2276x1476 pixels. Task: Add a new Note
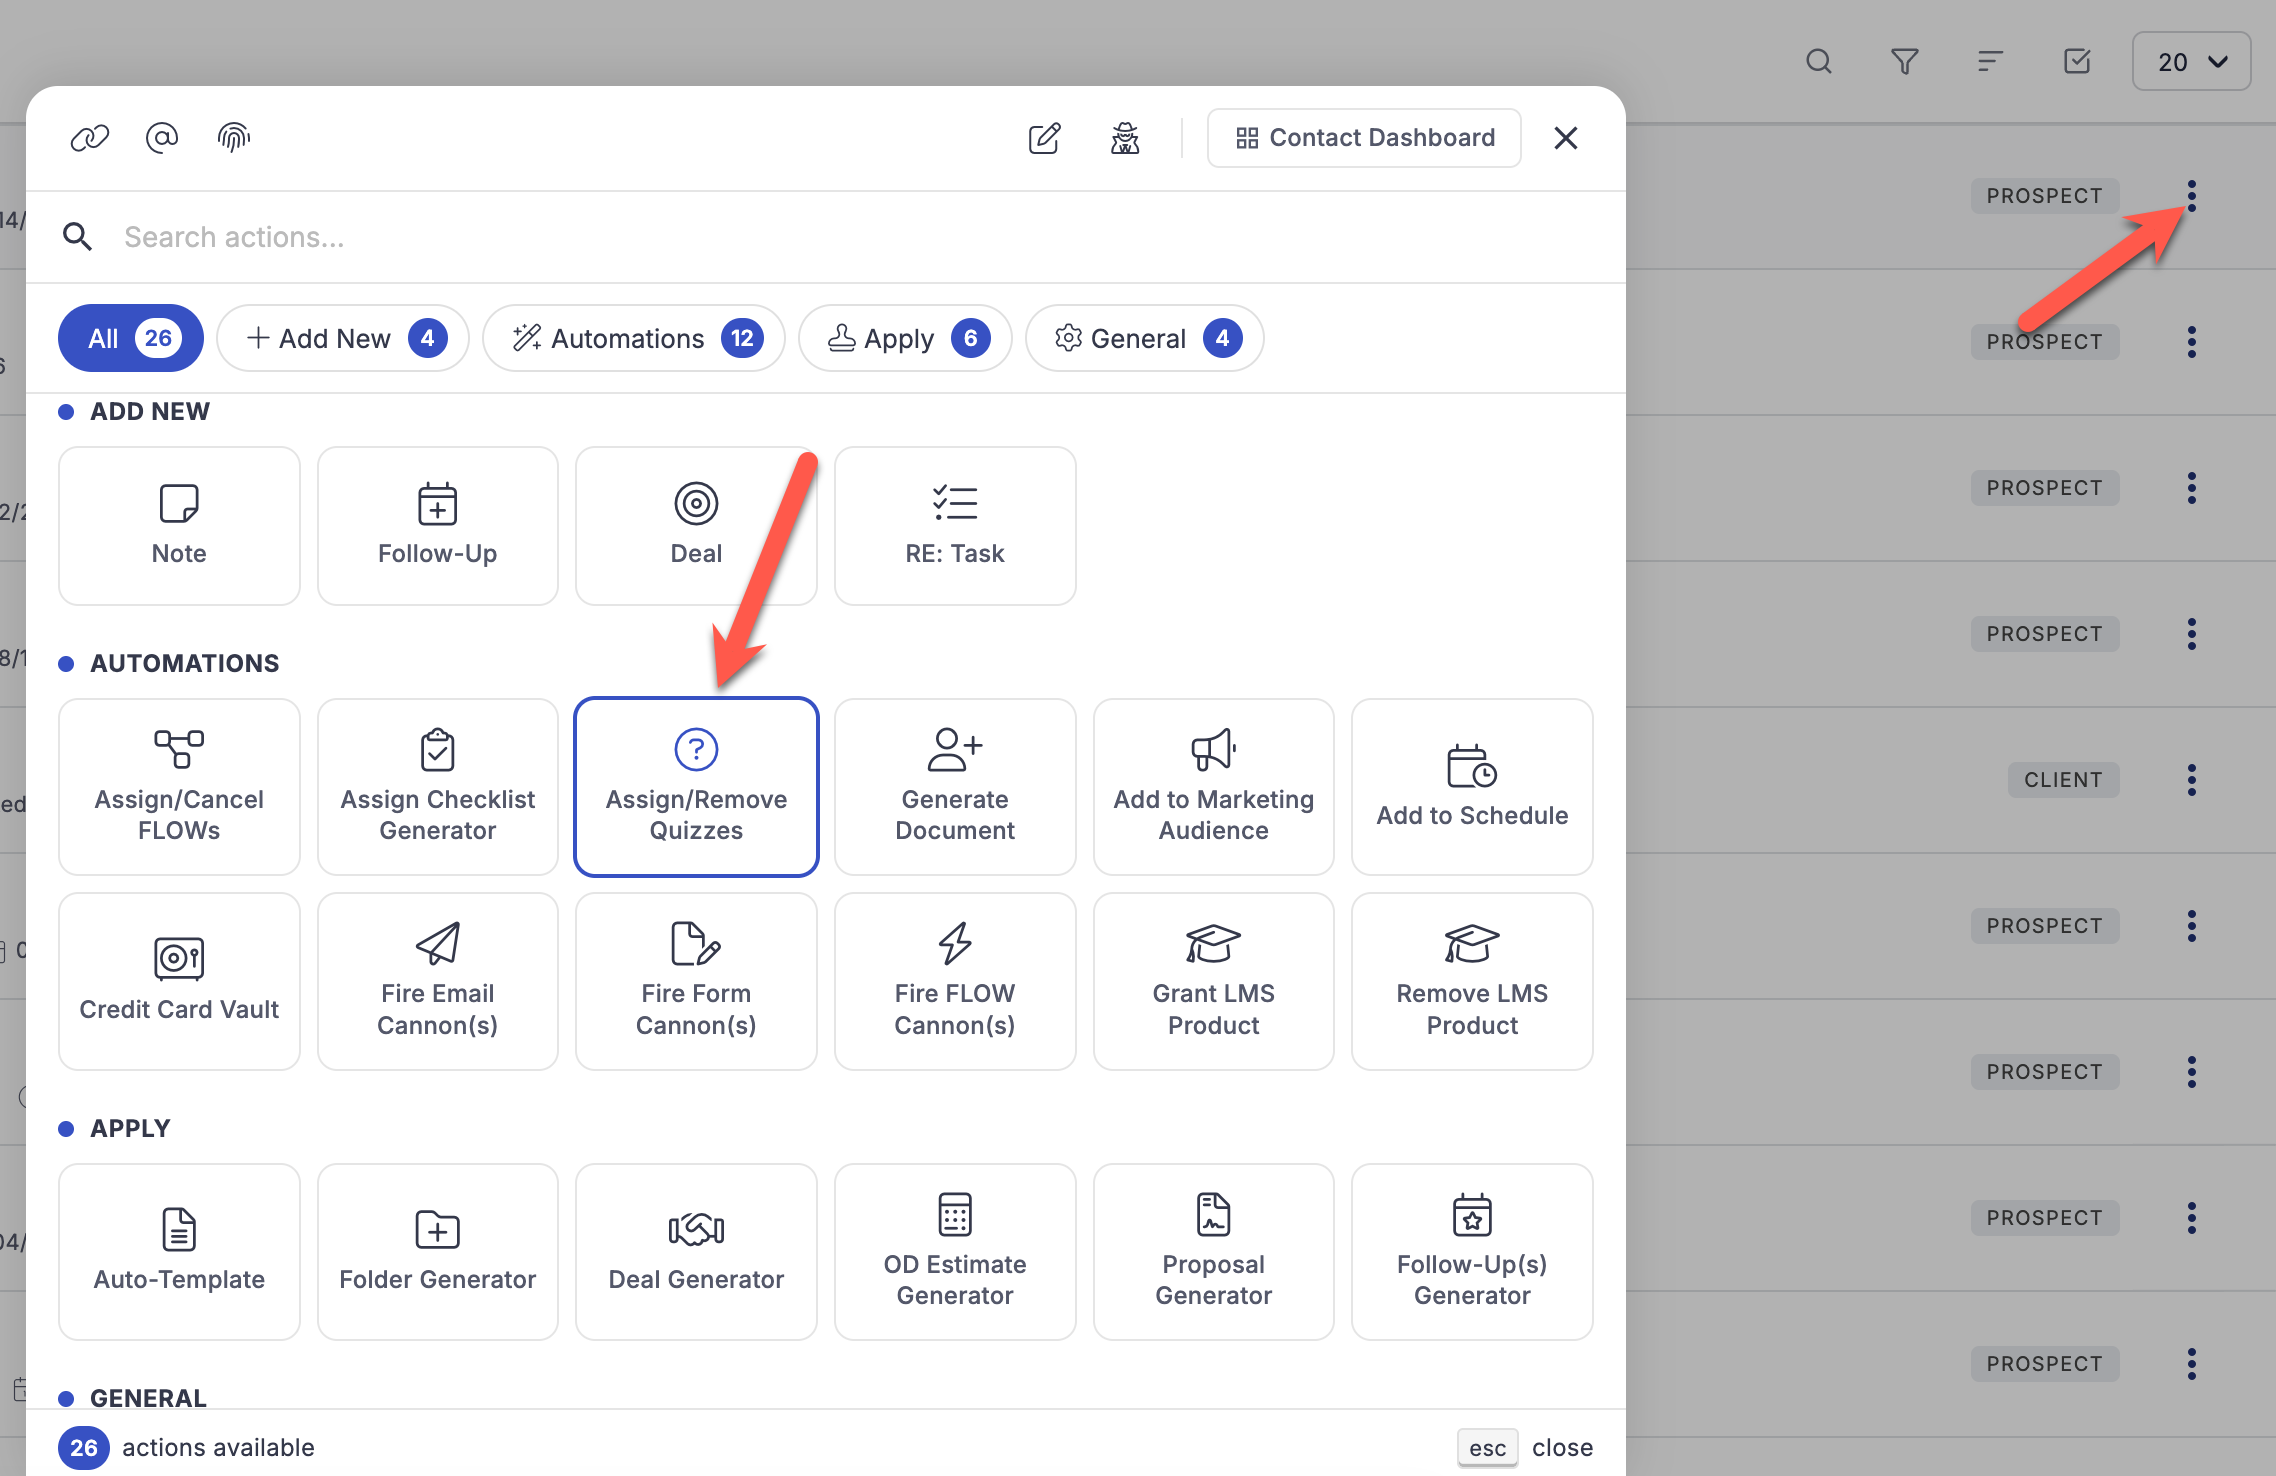[179, 526]
